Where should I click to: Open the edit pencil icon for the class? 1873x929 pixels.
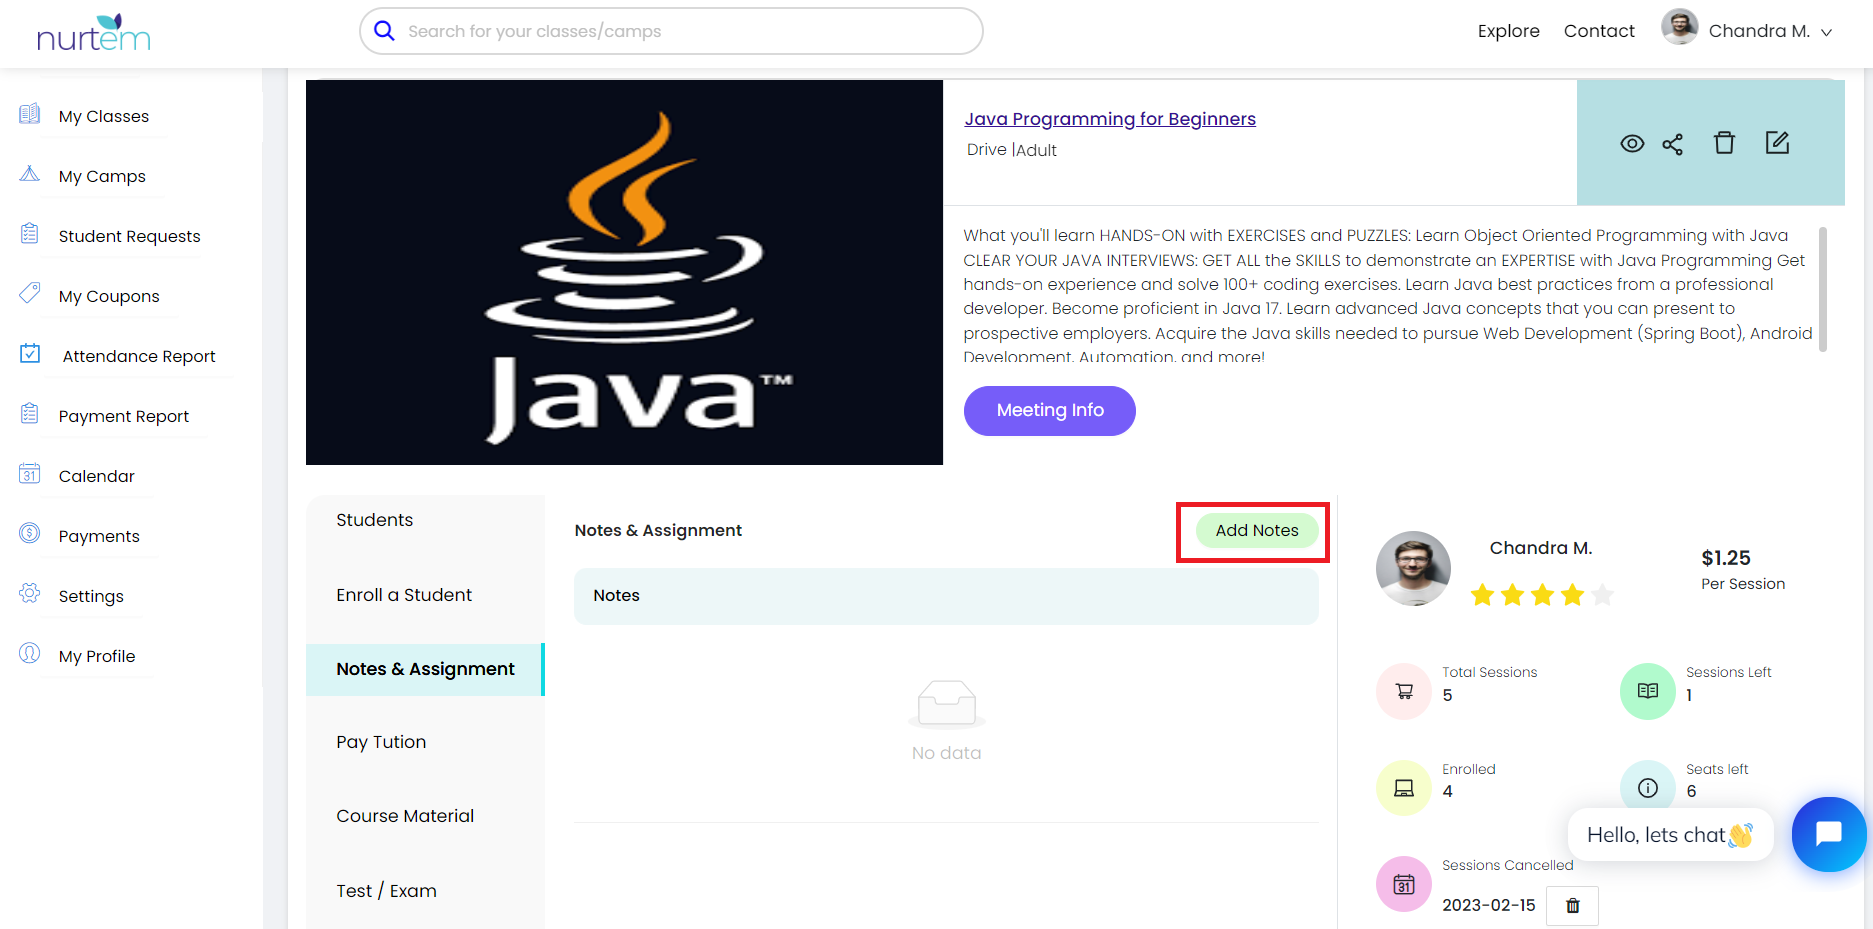[1777, 143]
